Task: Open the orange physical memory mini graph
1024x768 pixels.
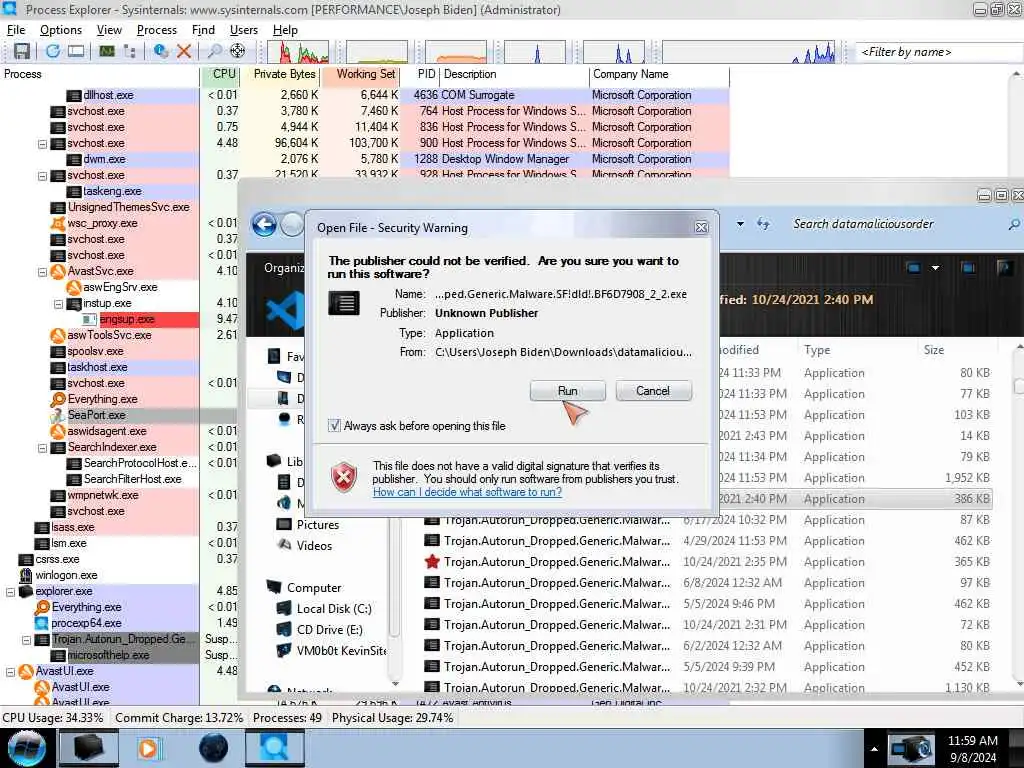Action: pos(456,52)
